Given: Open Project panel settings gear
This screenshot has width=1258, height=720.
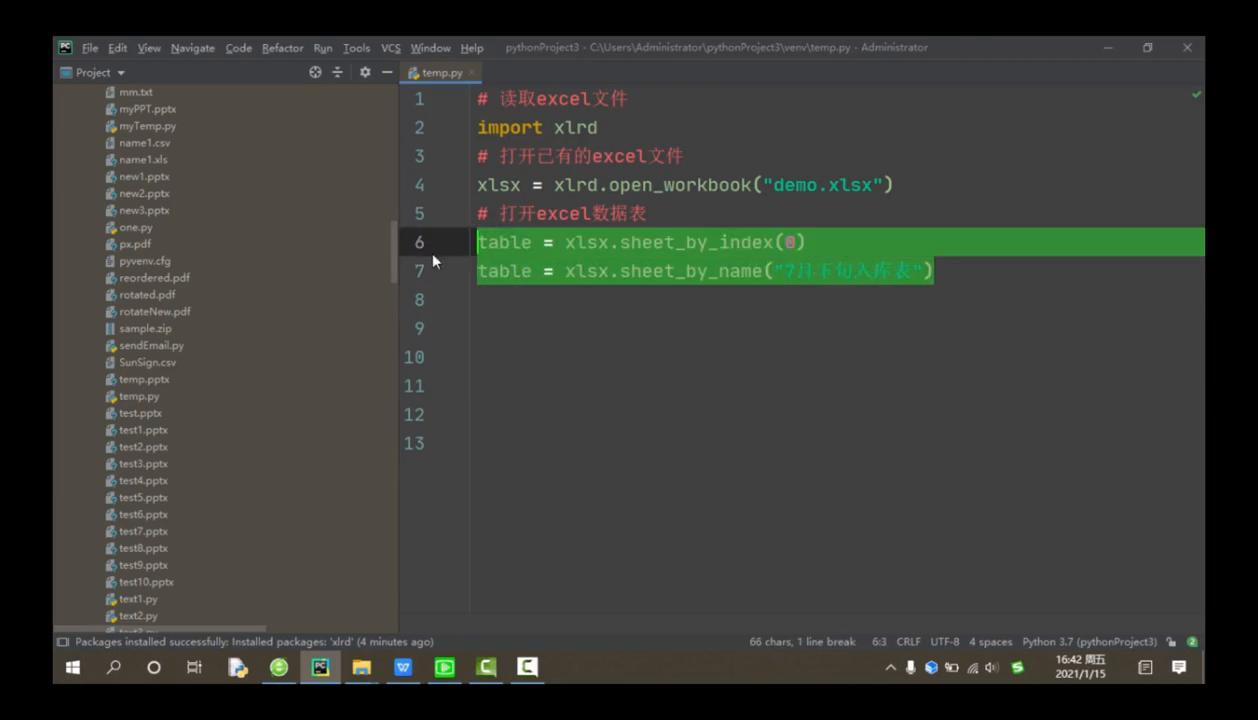Looking at the screenshot, I should 365,72.
